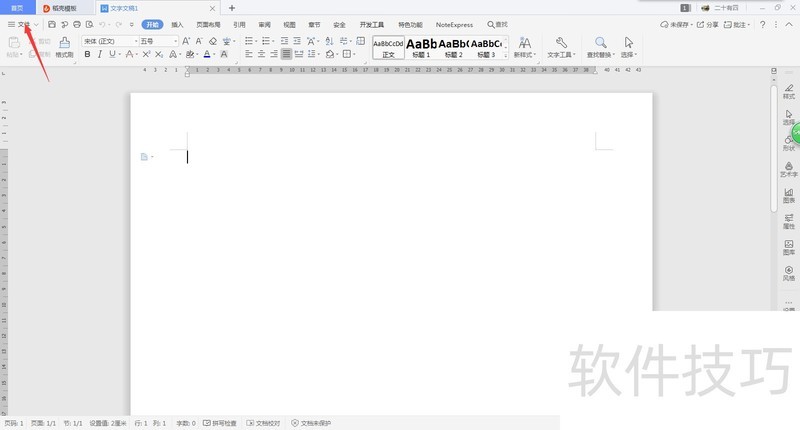Toggle Bold formatting

pos(87,54)
